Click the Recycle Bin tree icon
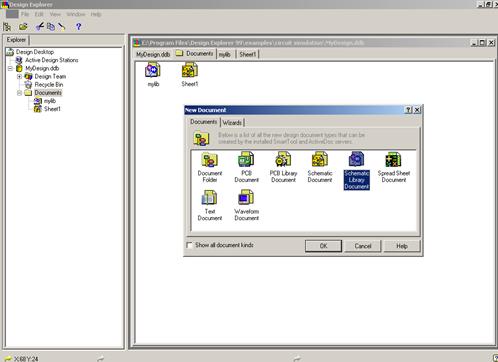 [x=29, y=85]
